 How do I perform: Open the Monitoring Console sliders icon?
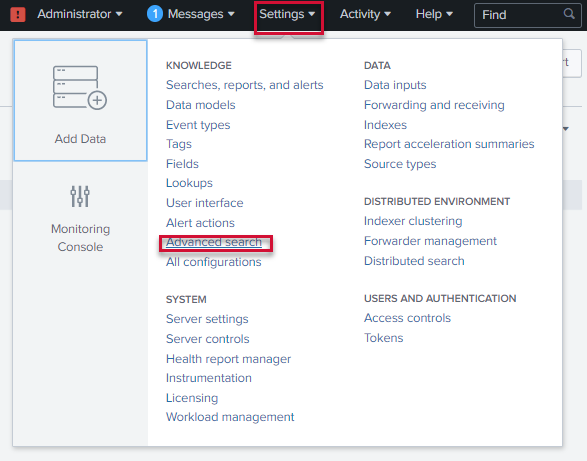80,196
